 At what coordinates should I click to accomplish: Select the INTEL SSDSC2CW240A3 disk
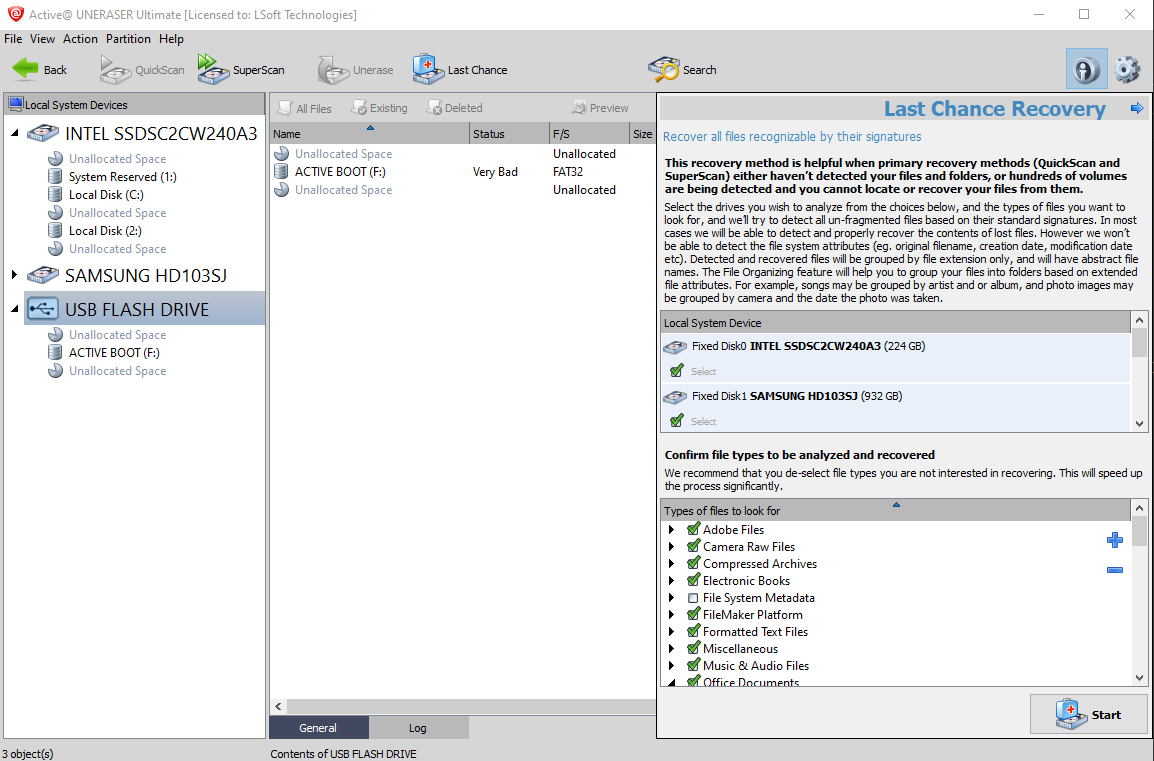coord(160,133)
